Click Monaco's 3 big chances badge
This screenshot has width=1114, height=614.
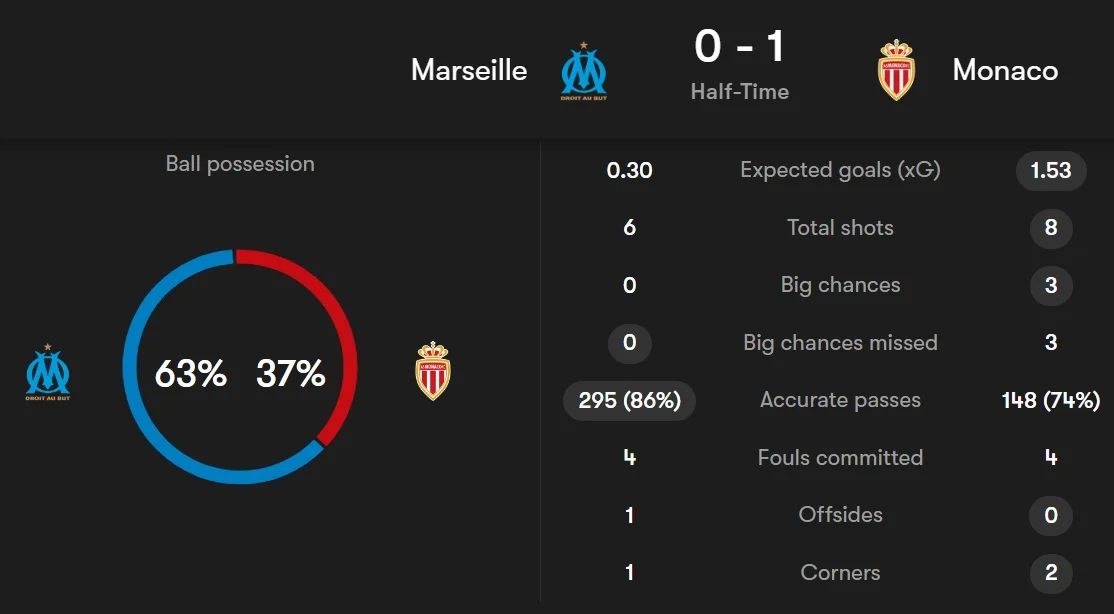pyautogui.click(x=1051, y=285)
